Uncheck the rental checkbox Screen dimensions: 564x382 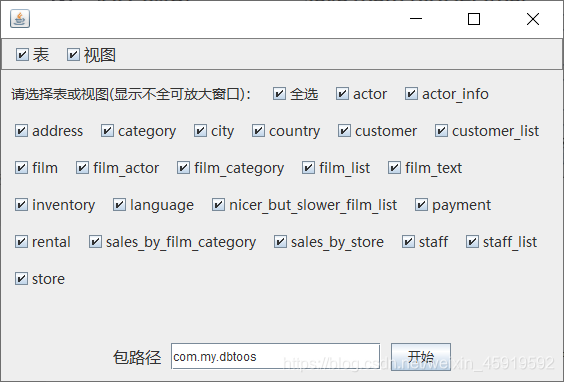coord(22,242)
